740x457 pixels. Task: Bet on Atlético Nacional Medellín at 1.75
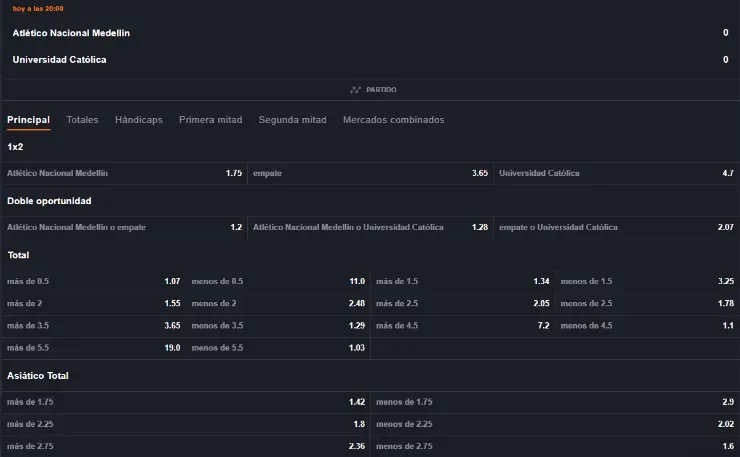[x=124, y=173]
